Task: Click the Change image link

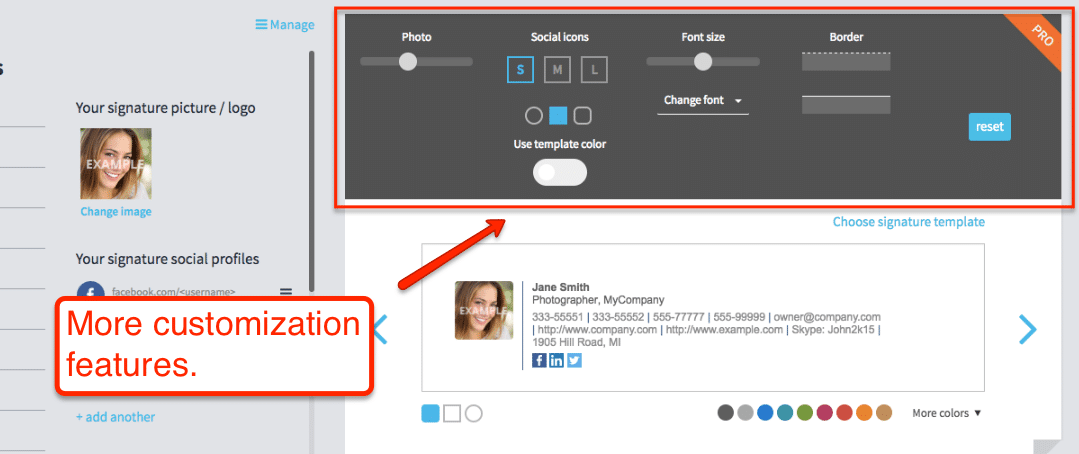Action: [116, 212]
